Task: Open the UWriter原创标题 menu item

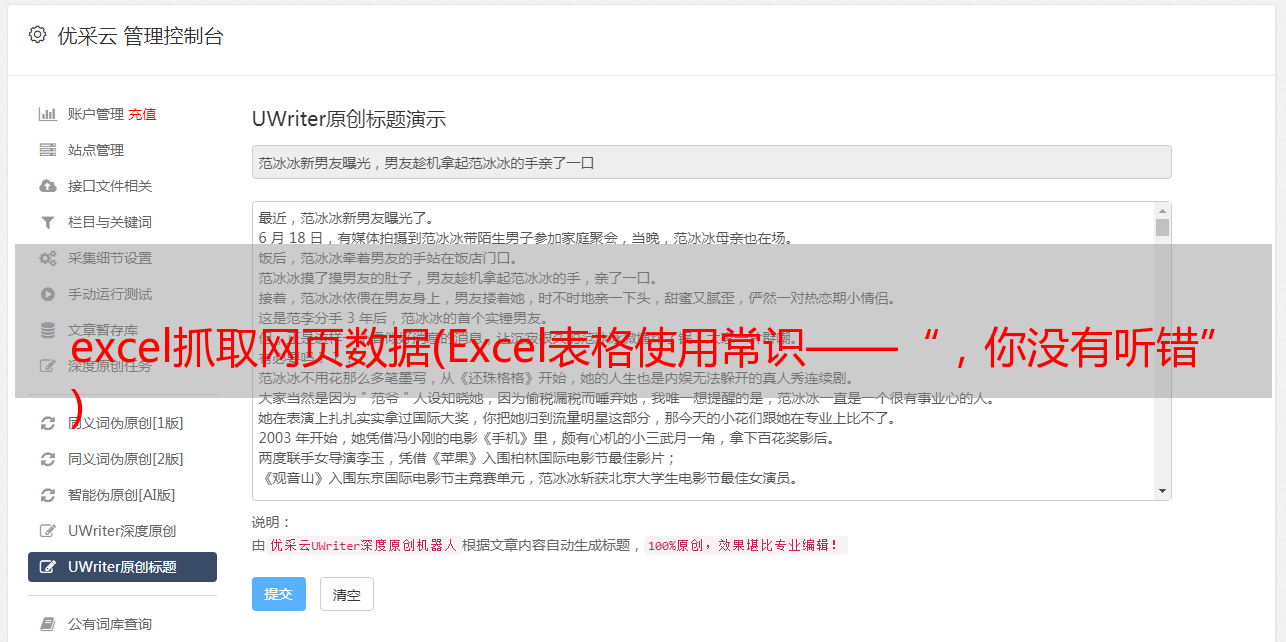Action: pos(122,567)
